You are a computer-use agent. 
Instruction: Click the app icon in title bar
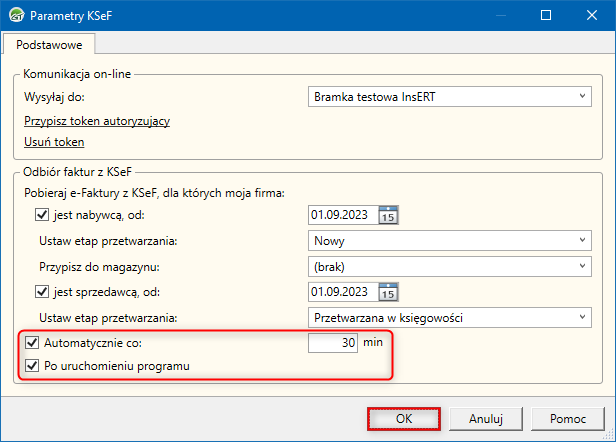coord(15,15)
